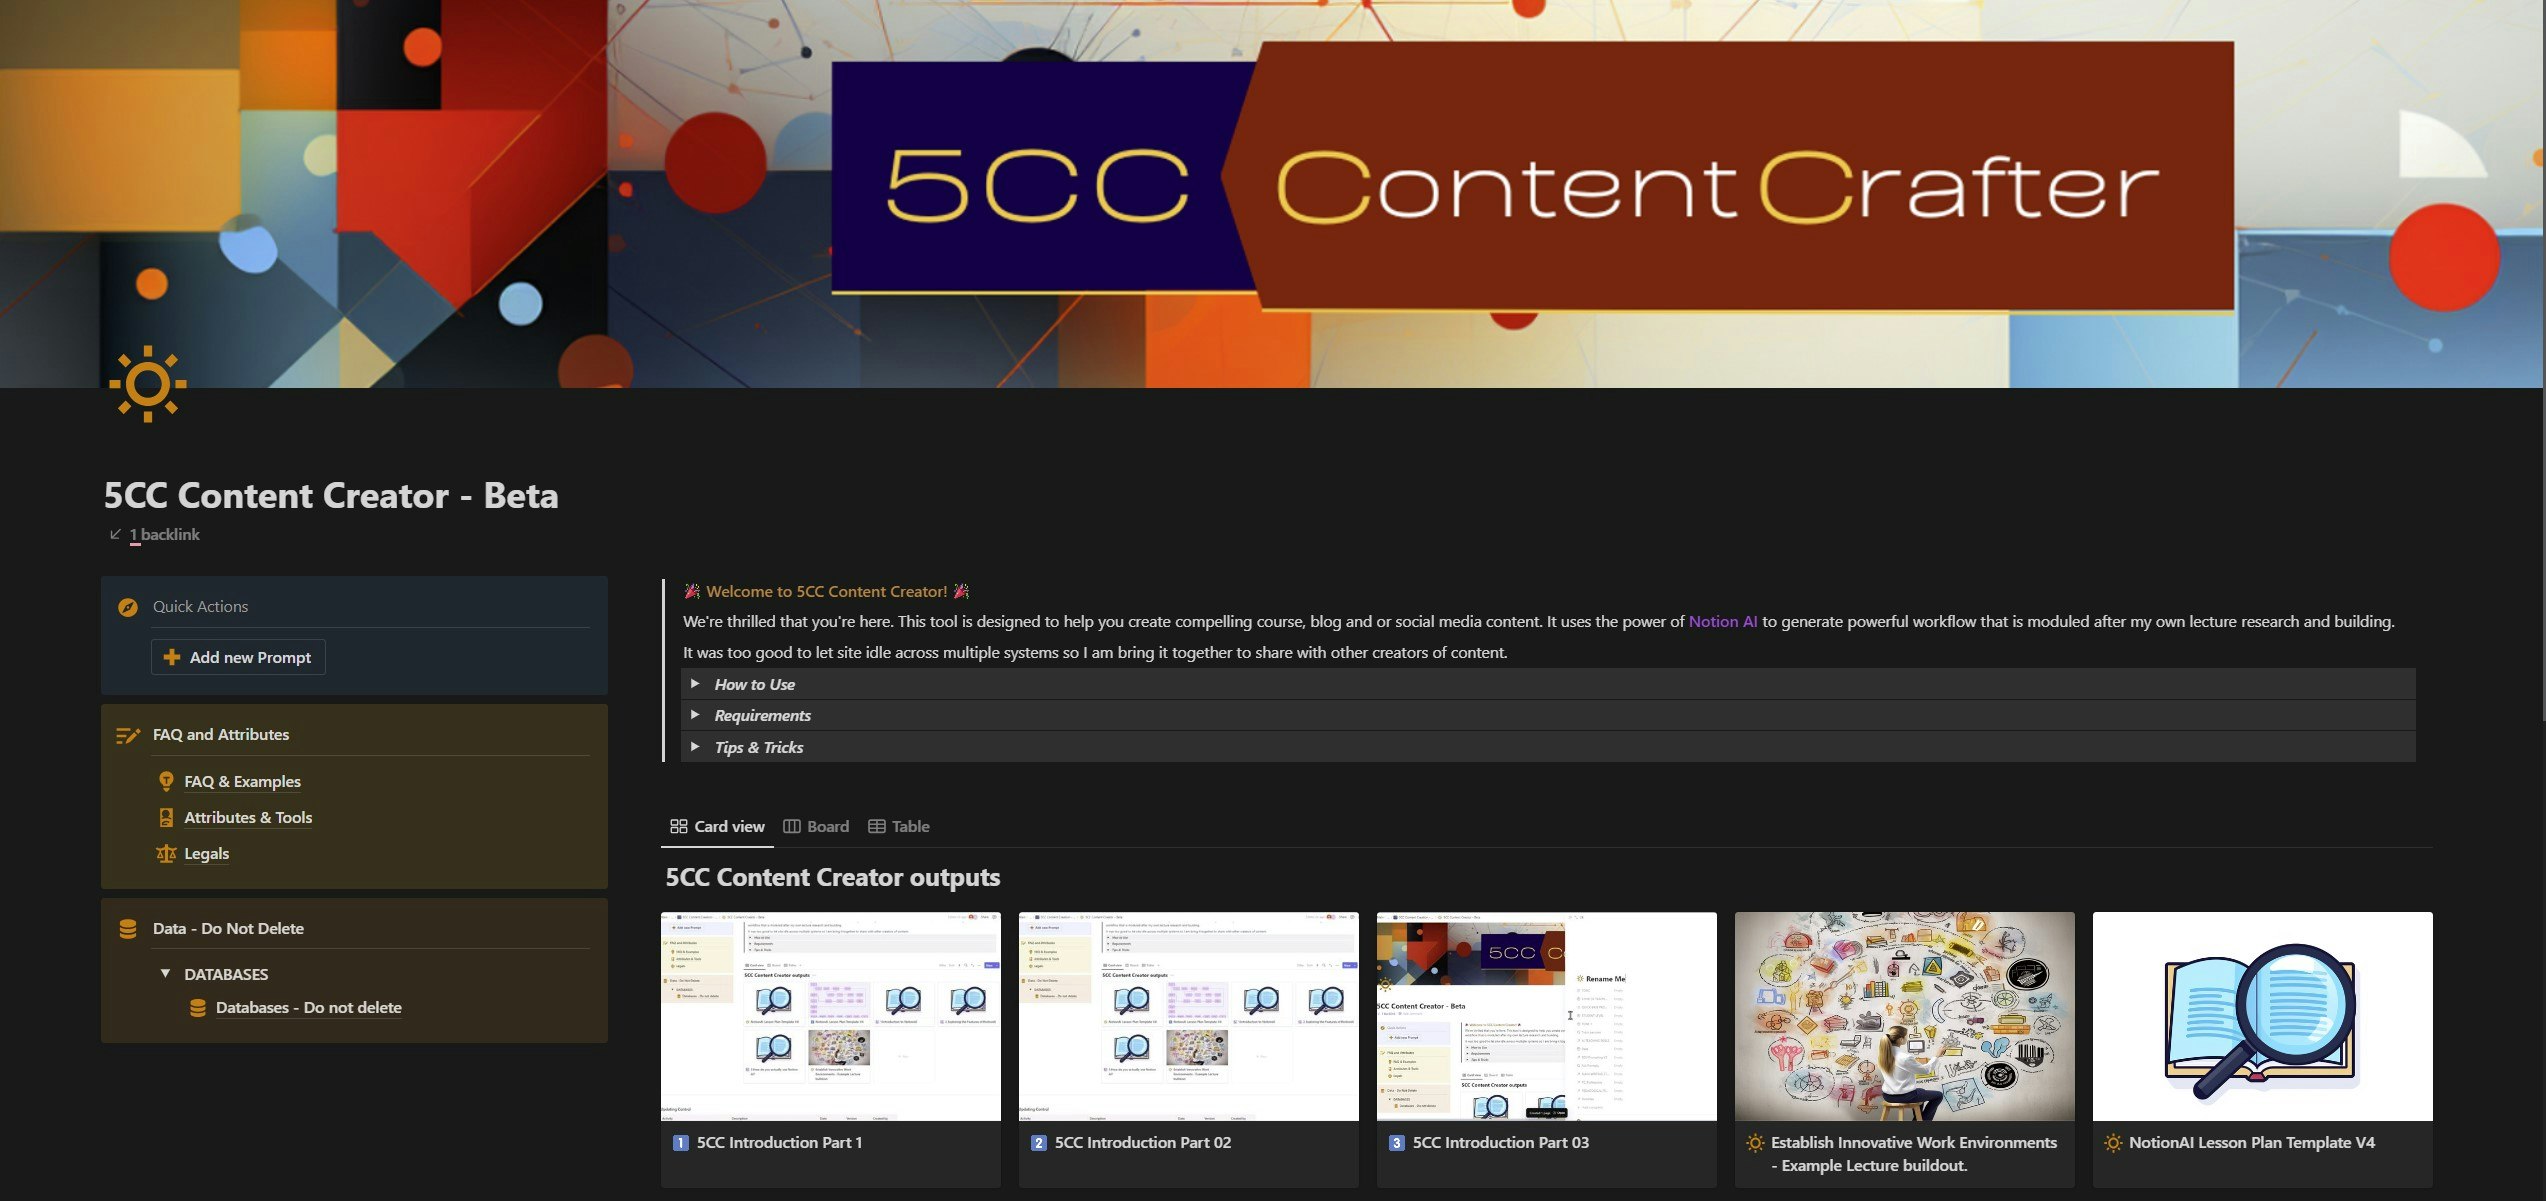Click the badge icon next to Attributes & Tools
The image size is (2546, 1201).
[166, 817]
